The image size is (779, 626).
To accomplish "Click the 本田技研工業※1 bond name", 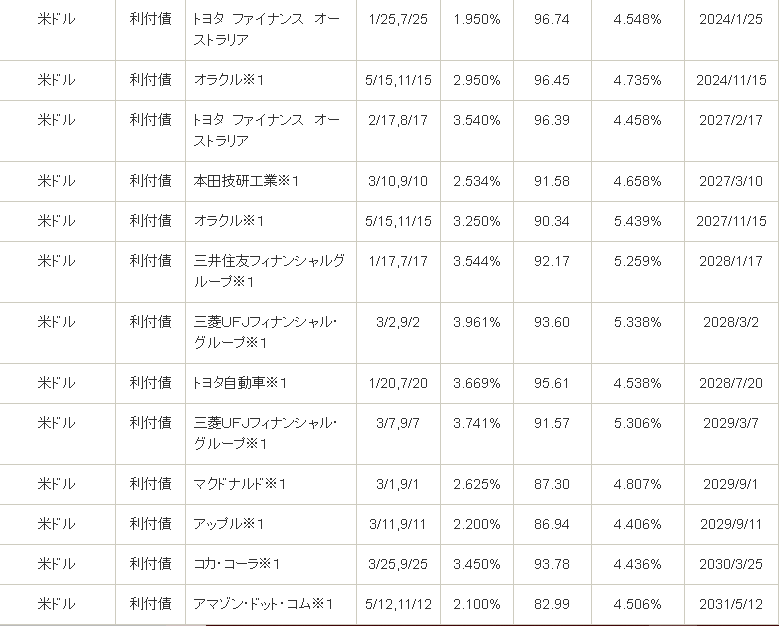I will pos(246,181).
